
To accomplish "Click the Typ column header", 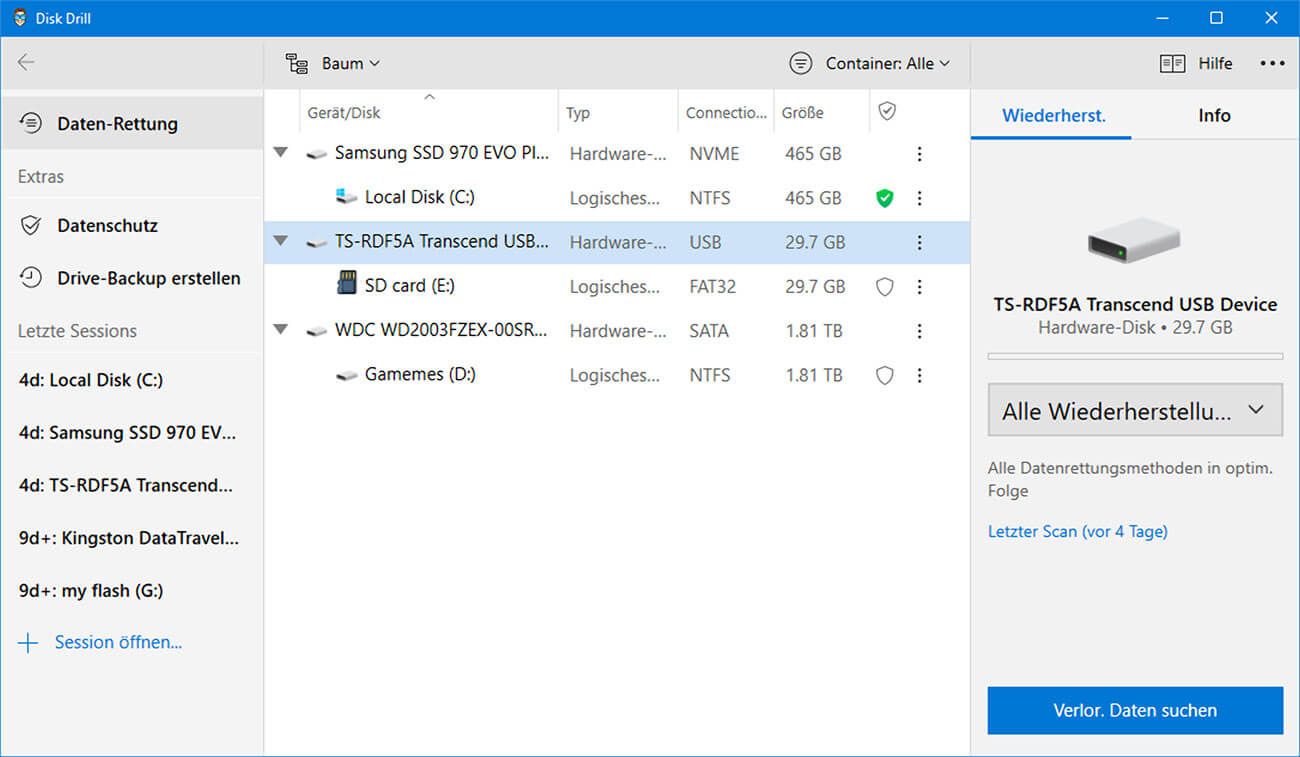I will 578,113.
